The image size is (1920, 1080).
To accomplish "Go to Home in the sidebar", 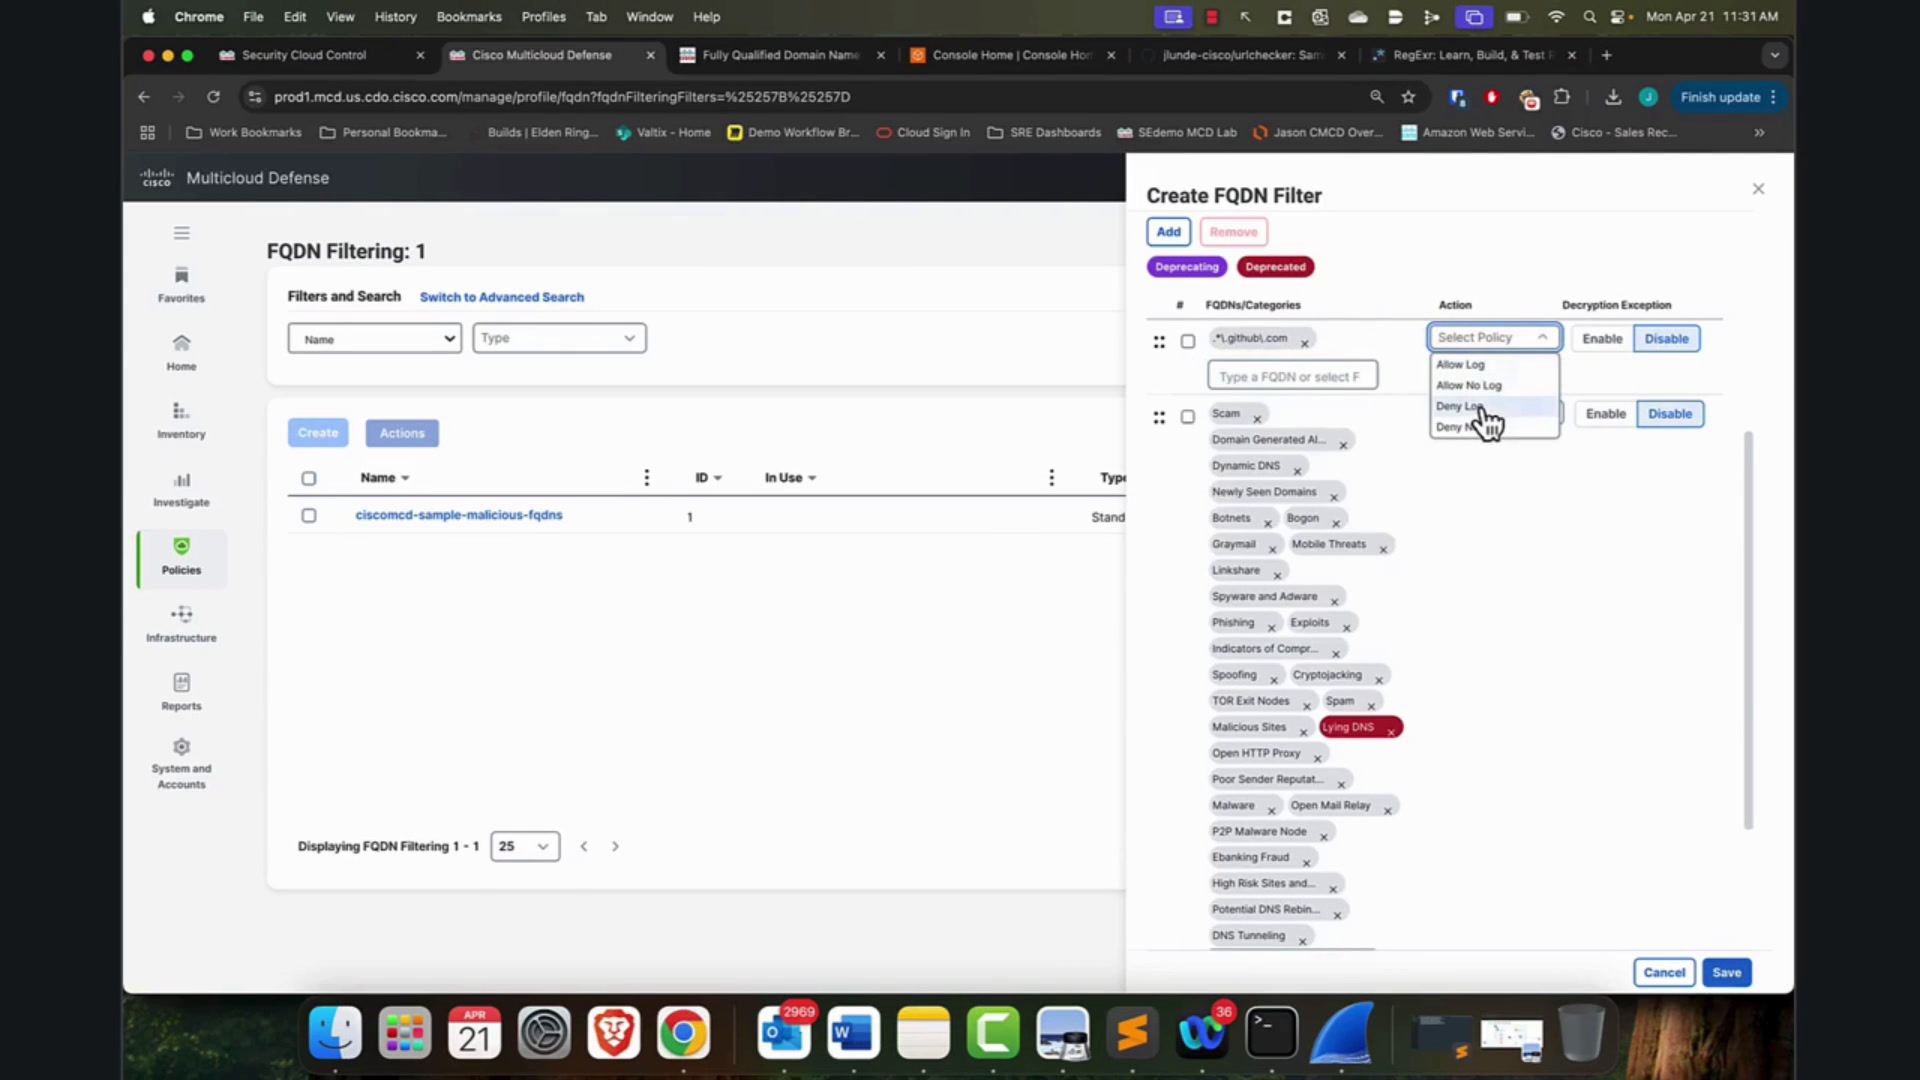I will pos(181,353).
